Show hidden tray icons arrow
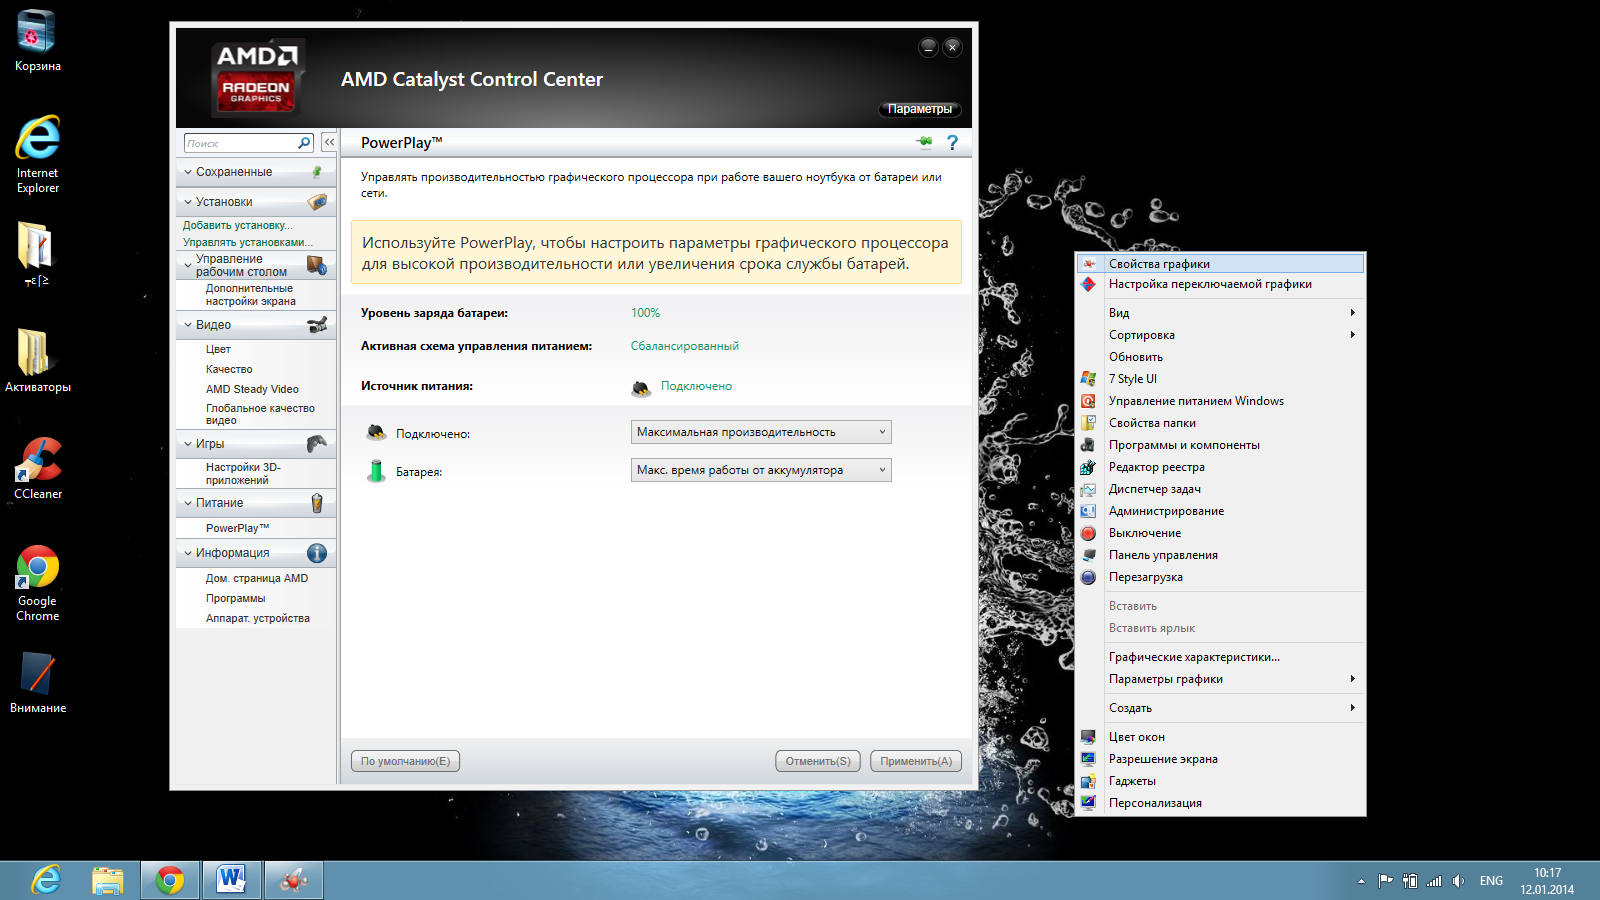 [x=1361, y=881]
